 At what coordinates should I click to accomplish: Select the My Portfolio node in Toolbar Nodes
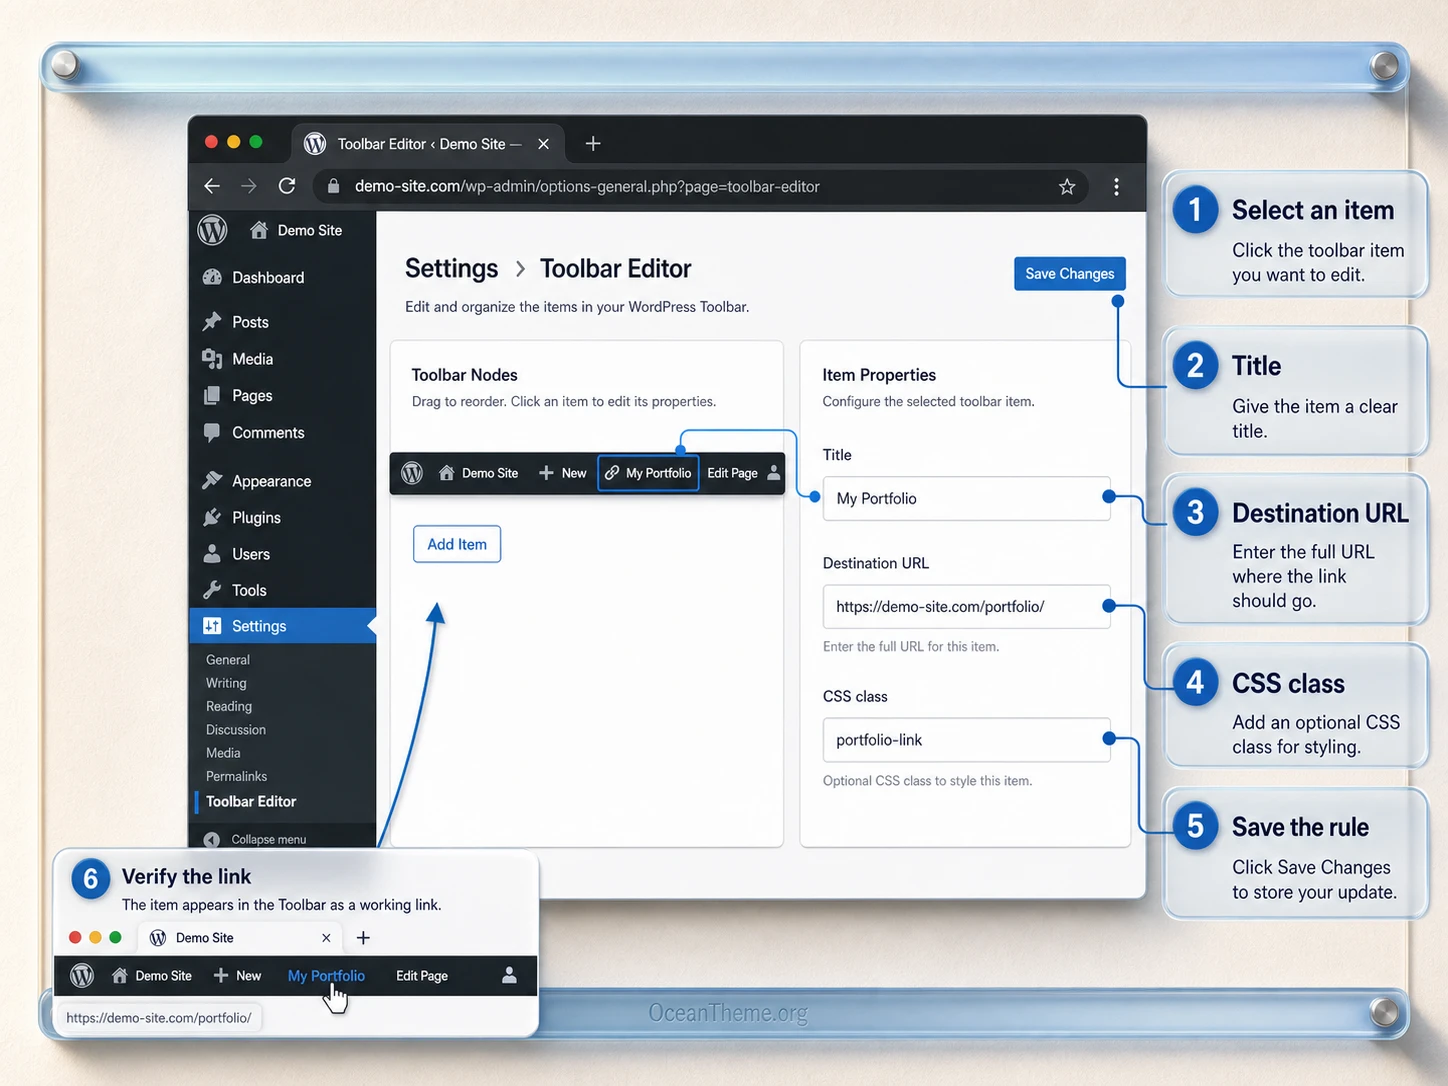tap(648, 473)
